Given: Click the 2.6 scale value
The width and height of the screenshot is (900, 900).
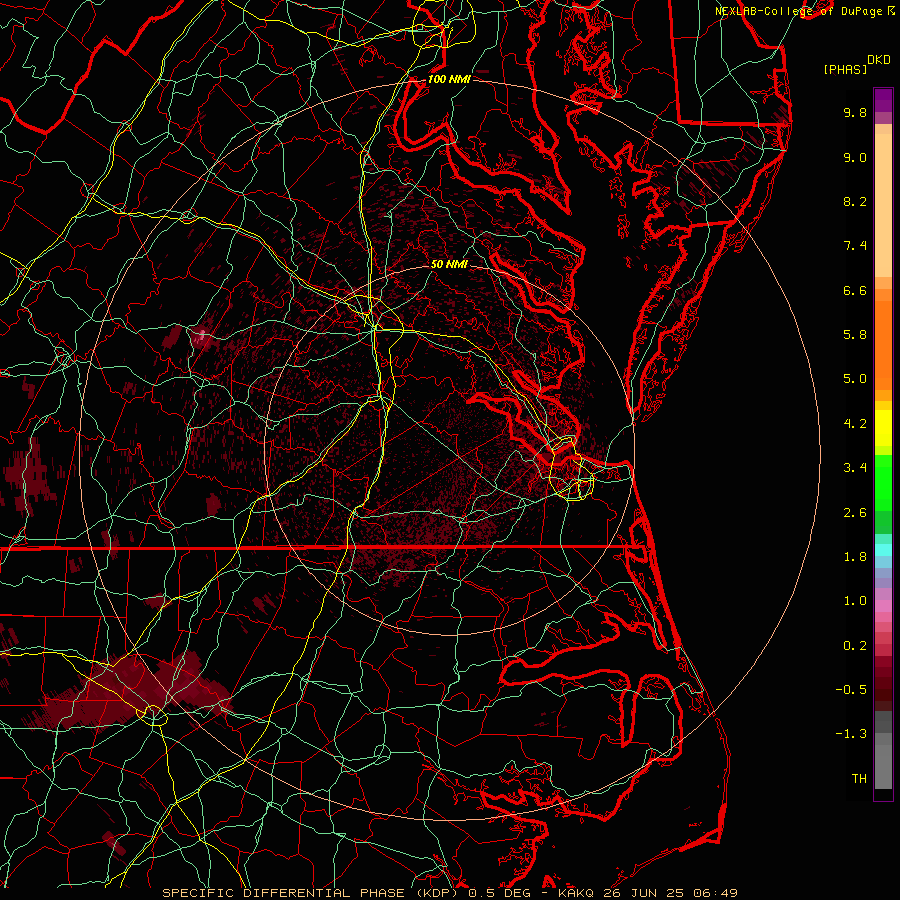Looking at the screenshot, I should pos(855,513).
